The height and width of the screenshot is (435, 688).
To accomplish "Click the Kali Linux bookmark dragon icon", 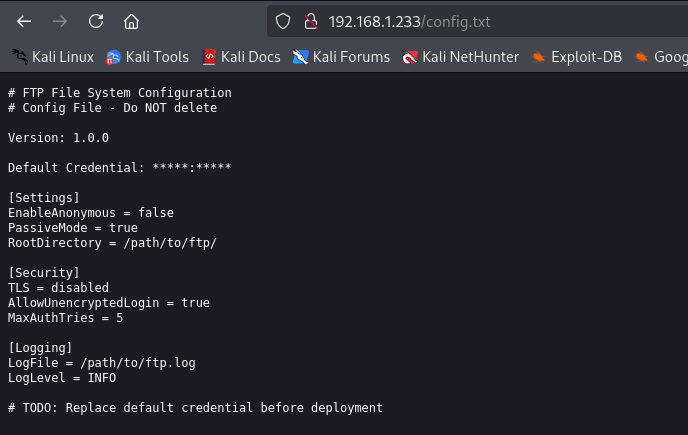I will click(x=19, y=57).
